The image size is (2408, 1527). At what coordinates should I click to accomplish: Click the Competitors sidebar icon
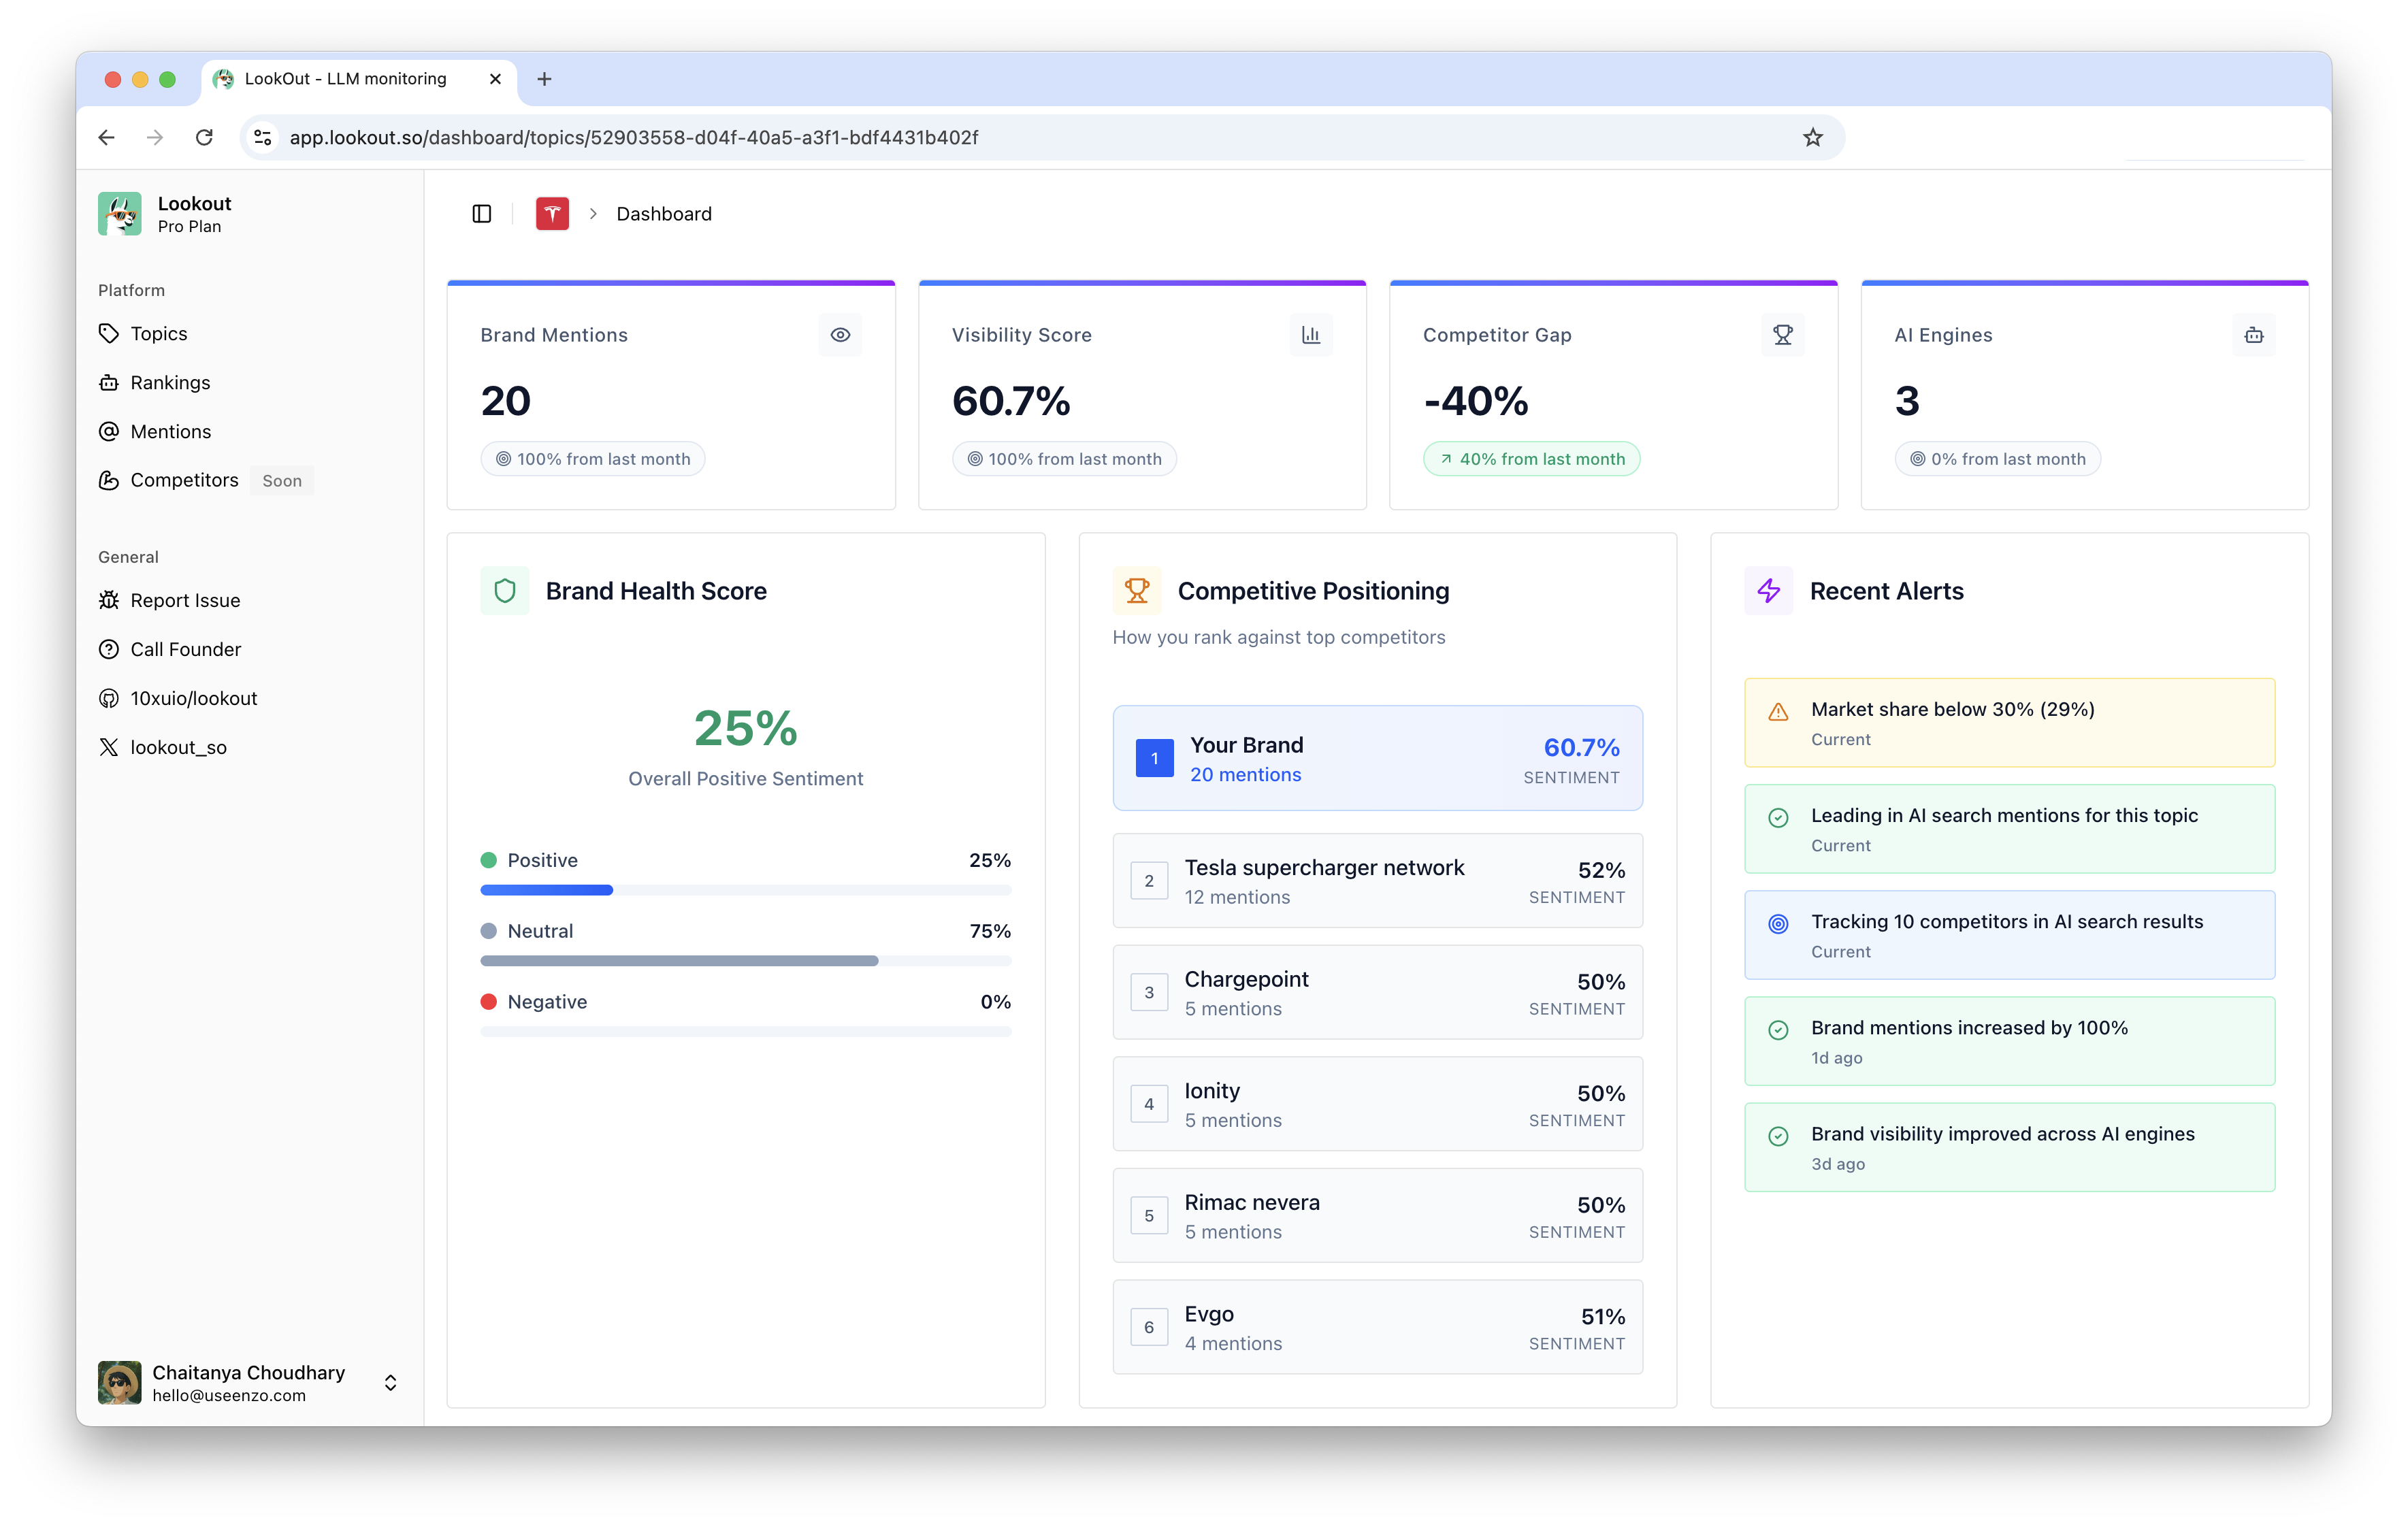109,481
